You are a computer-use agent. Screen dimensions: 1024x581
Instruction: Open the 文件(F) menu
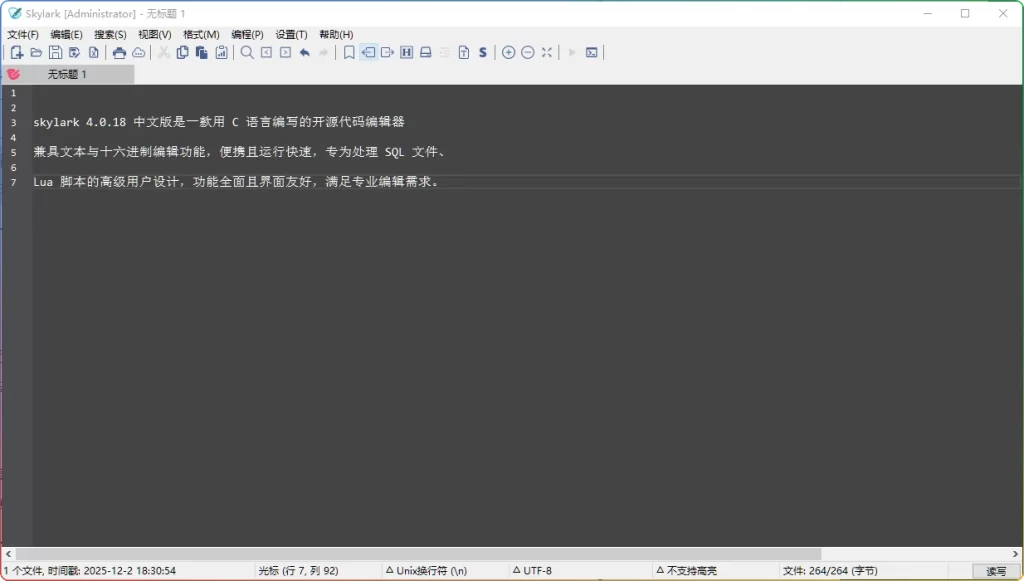pos(24,33)
